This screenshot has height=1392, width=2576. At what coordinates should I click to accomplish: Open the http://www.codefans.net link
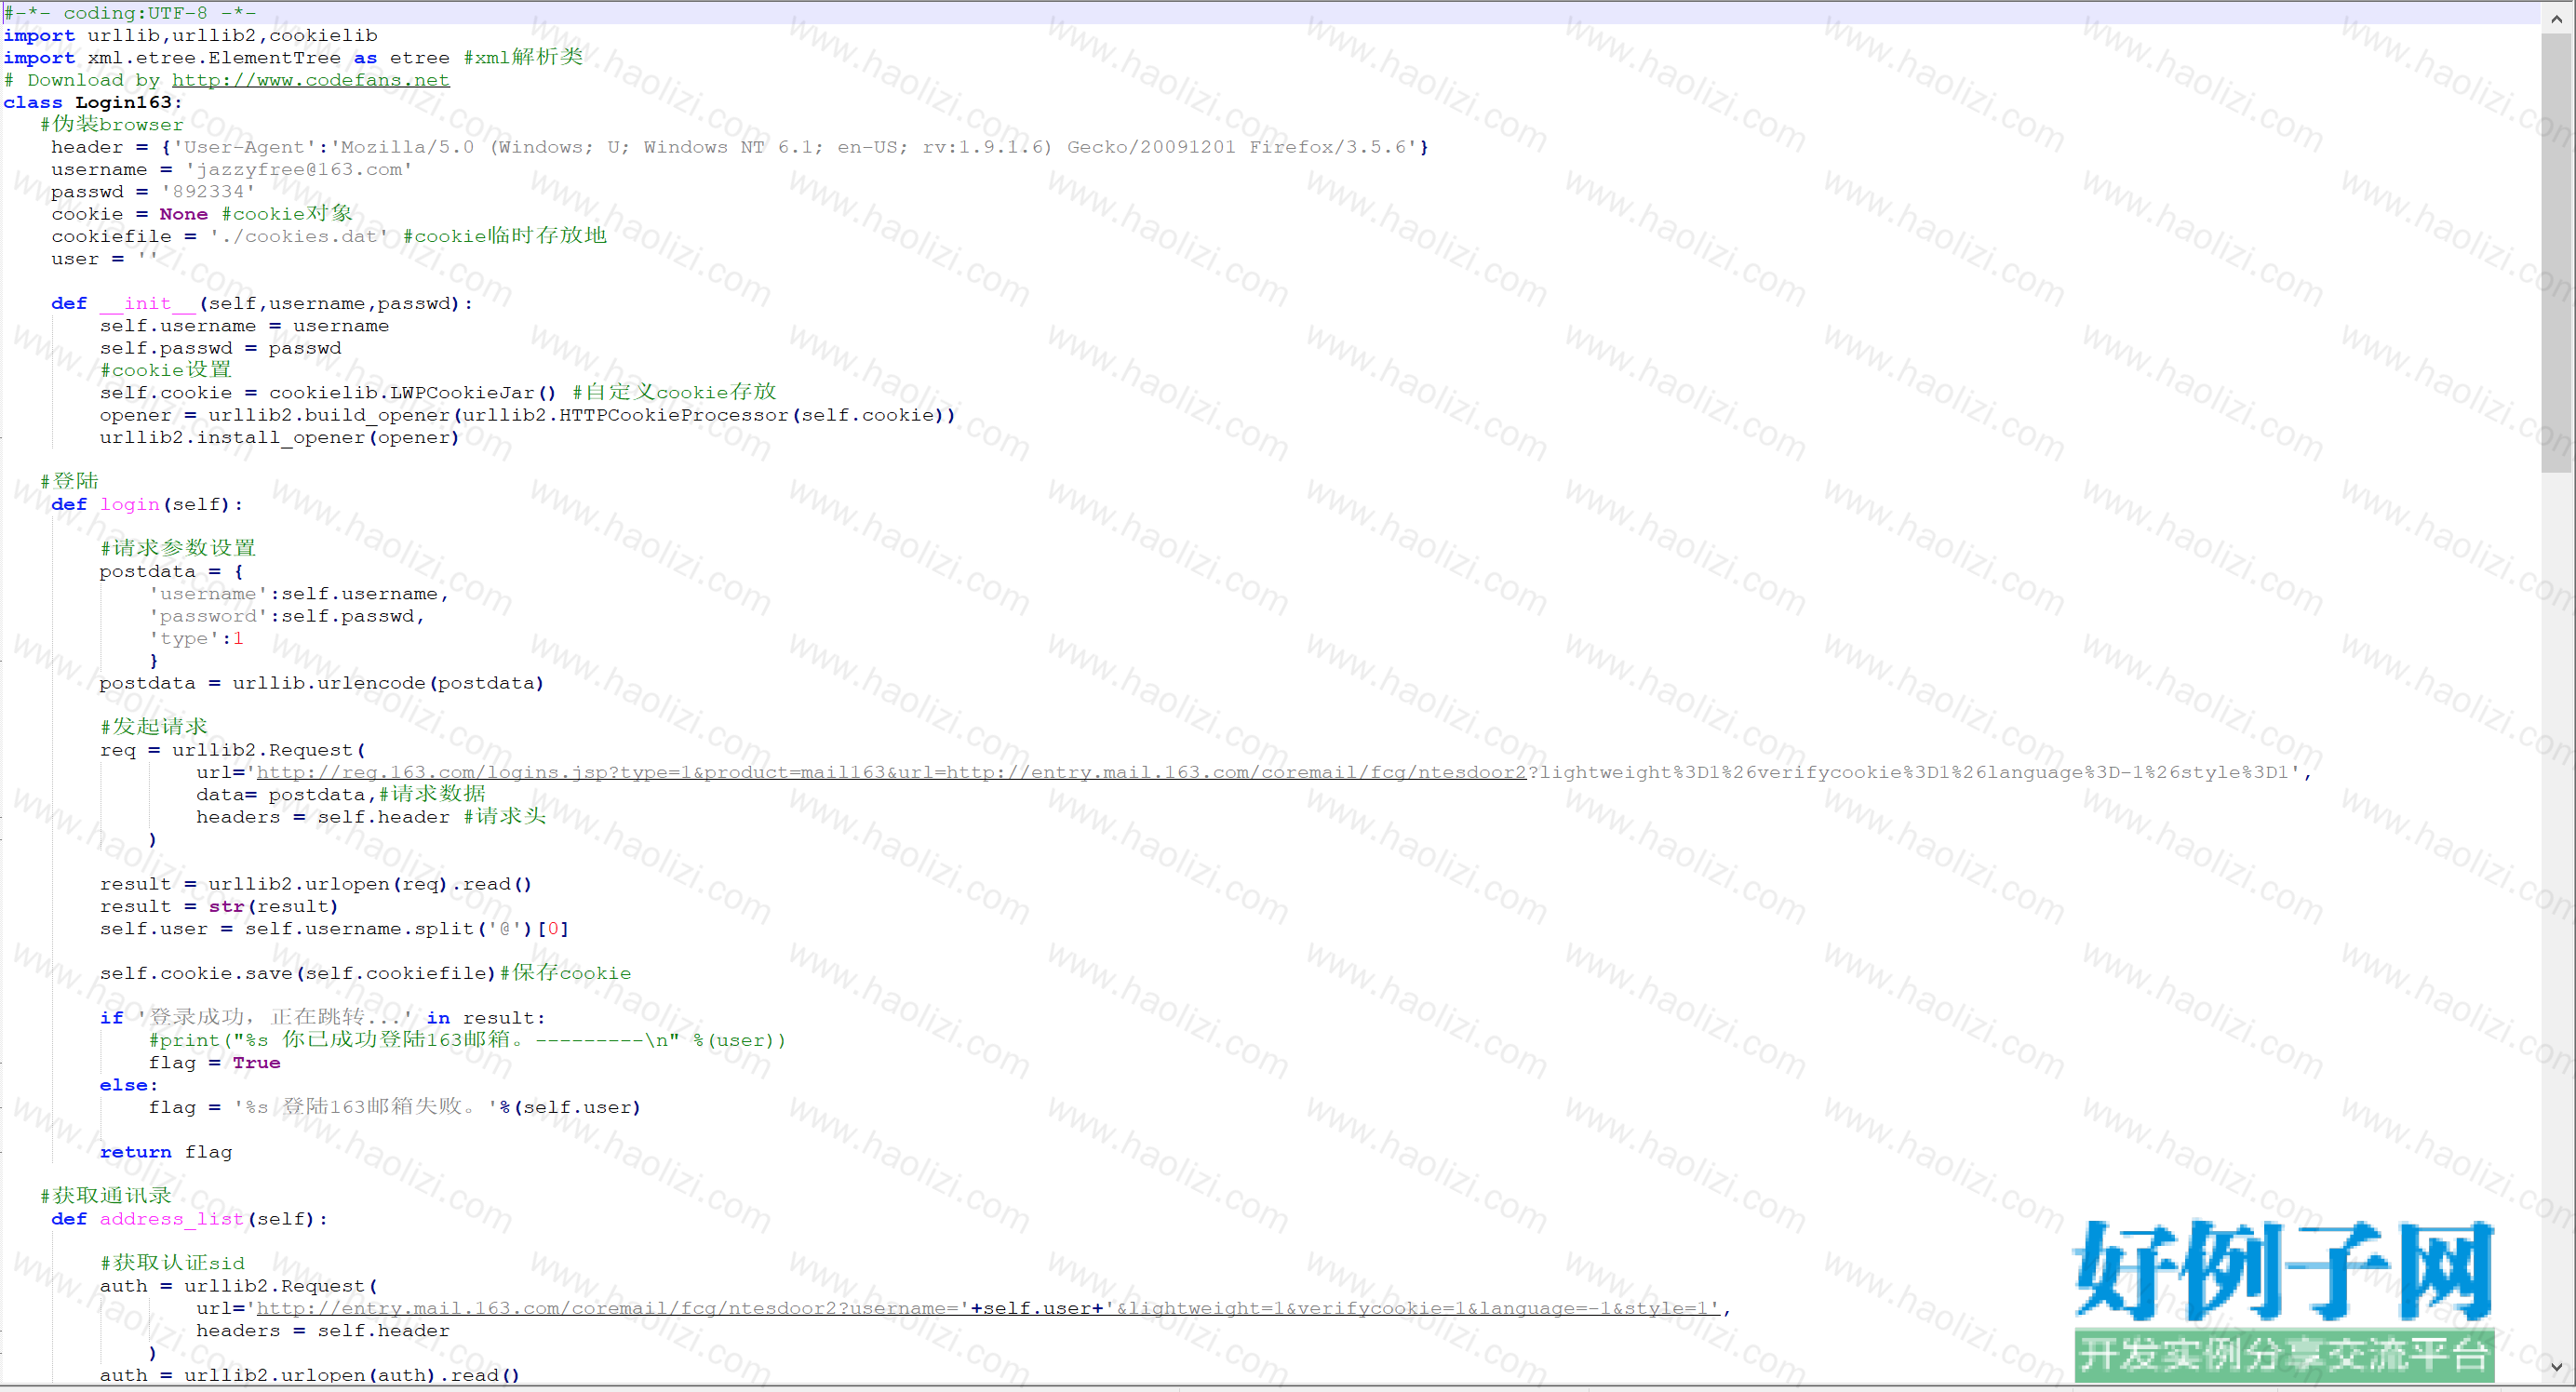point(311,80)
